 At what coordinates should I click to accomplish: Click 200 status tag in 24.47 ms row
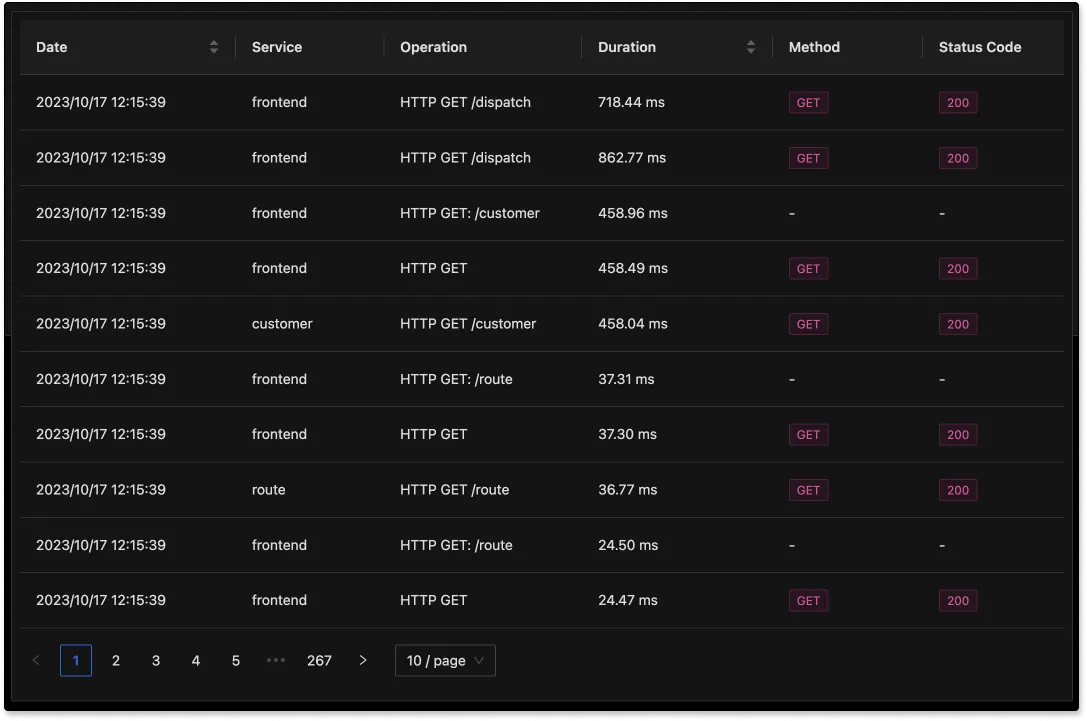(958, 600)
